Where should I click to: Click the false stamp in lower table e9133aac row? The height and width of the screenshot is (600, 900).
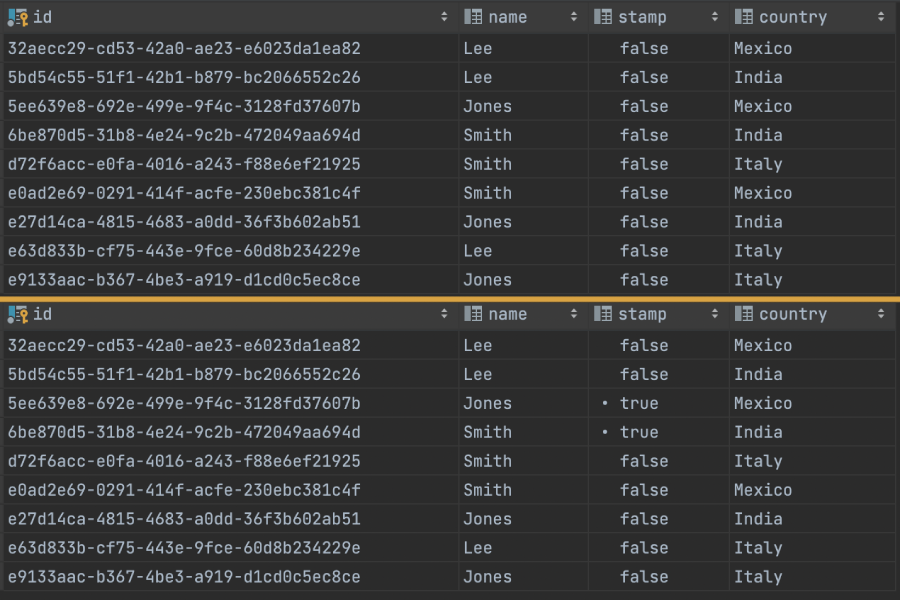tap(644, 577)
